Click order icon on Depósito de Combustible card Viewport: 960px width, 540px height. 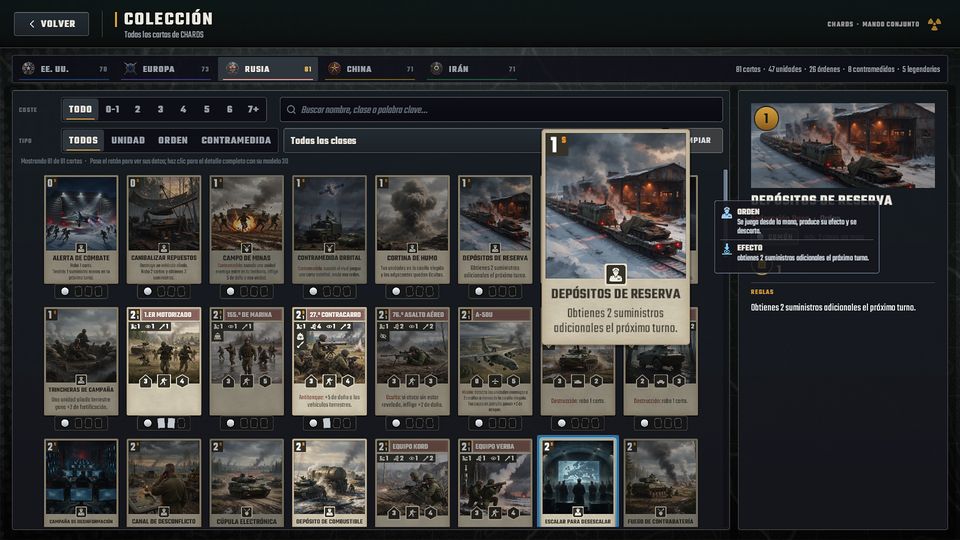[329, 512]
